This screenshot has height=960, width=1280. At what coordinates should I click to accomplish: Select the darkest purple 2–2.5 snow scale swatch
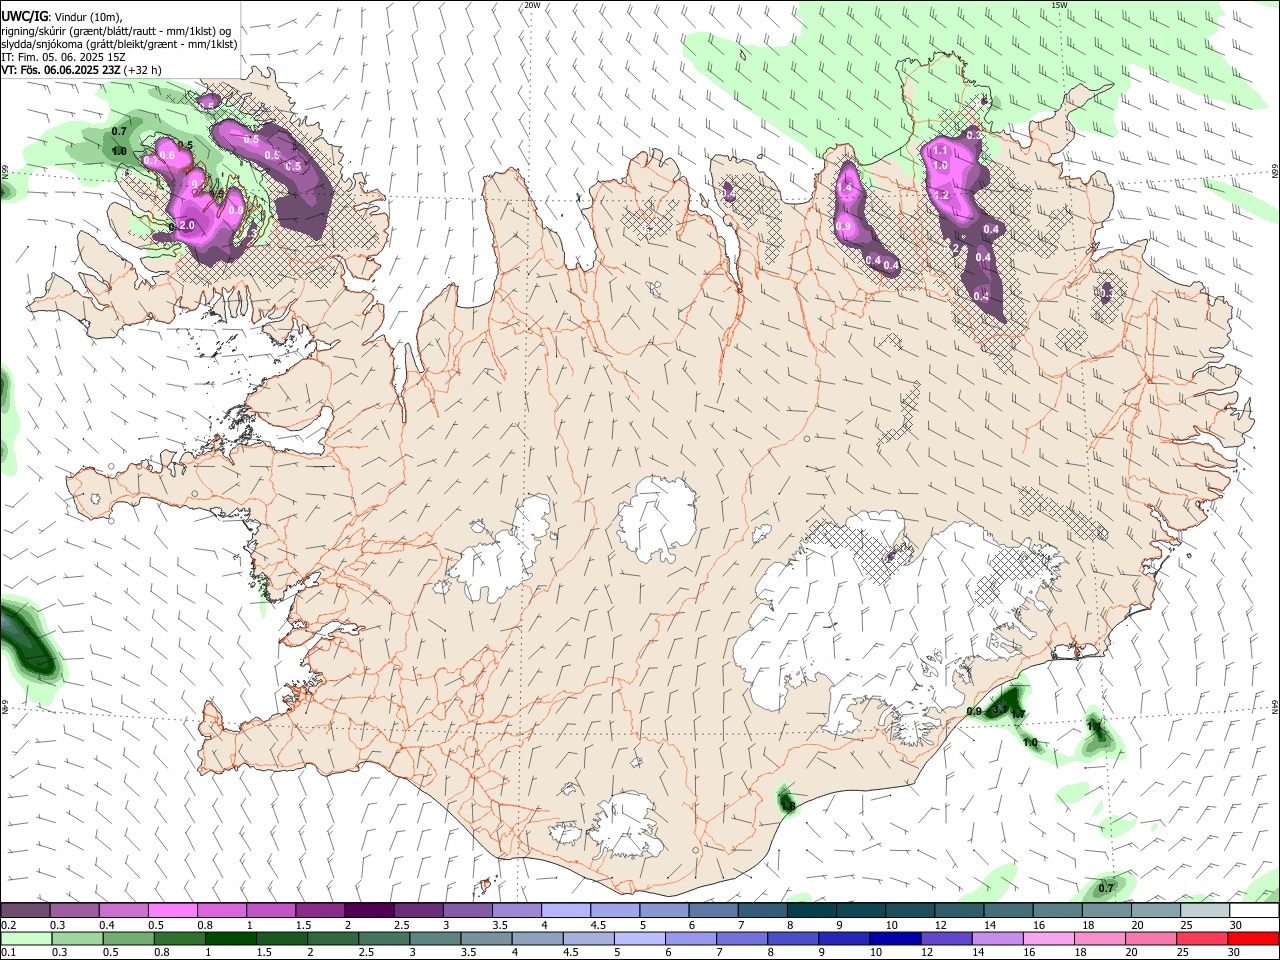click(368, 911)
